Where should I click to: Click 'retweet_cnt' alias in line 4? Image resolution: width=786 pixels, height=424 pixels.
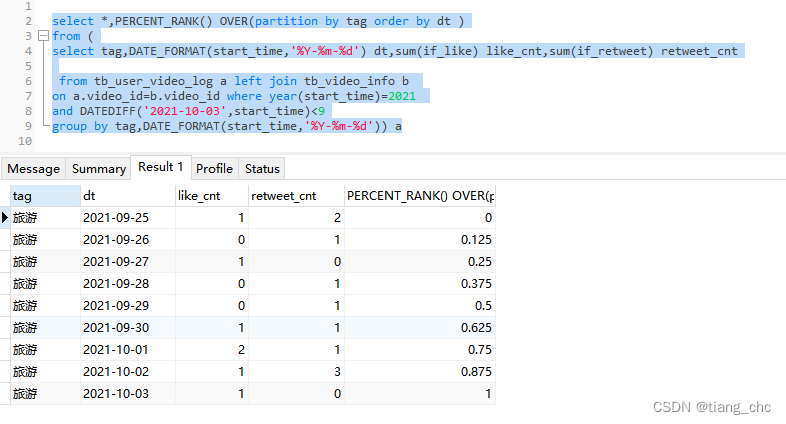(699, 51)
